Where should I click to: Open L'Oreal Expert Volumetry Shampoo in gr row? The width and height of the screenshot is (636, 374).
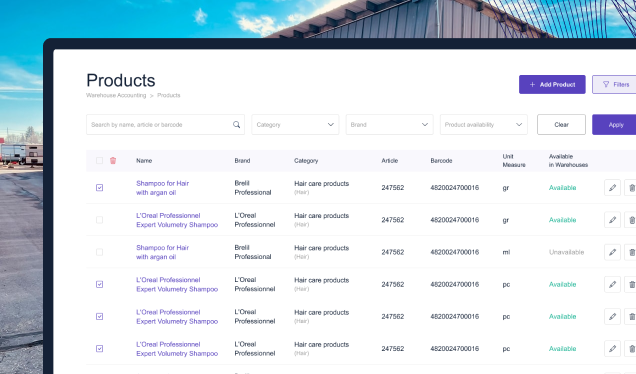click(177, 220)
